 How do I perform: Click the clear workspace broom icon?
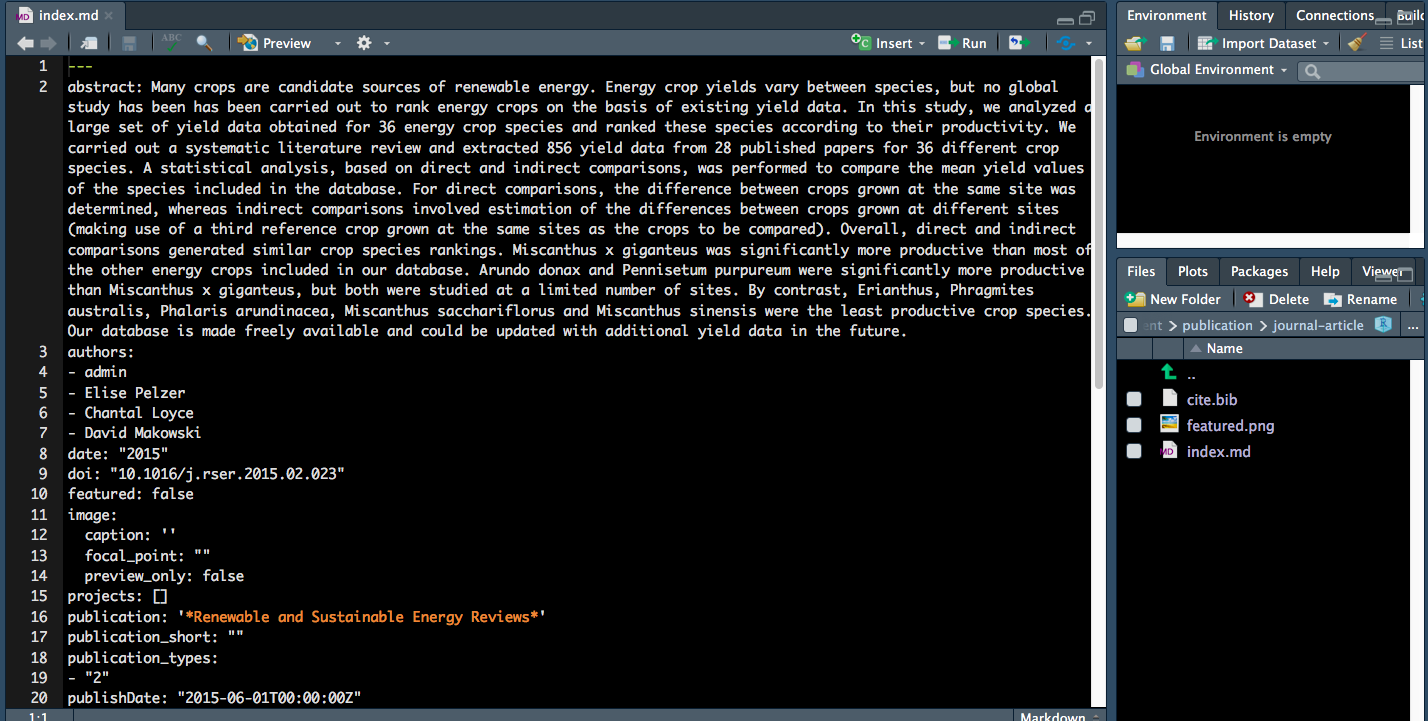1357,43
